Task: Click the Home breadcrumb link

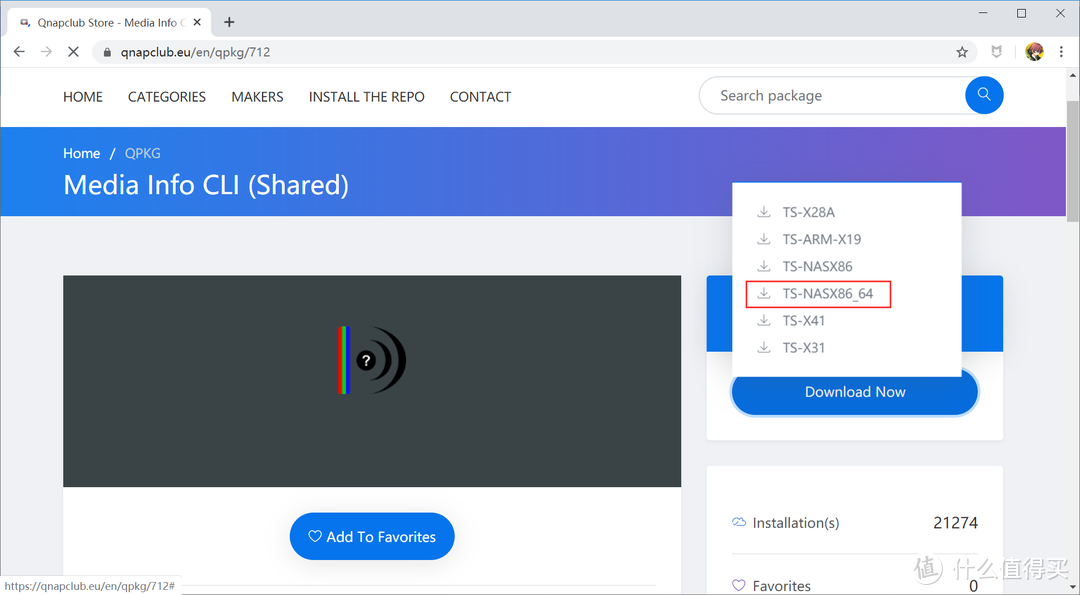Action: [81, 153]
